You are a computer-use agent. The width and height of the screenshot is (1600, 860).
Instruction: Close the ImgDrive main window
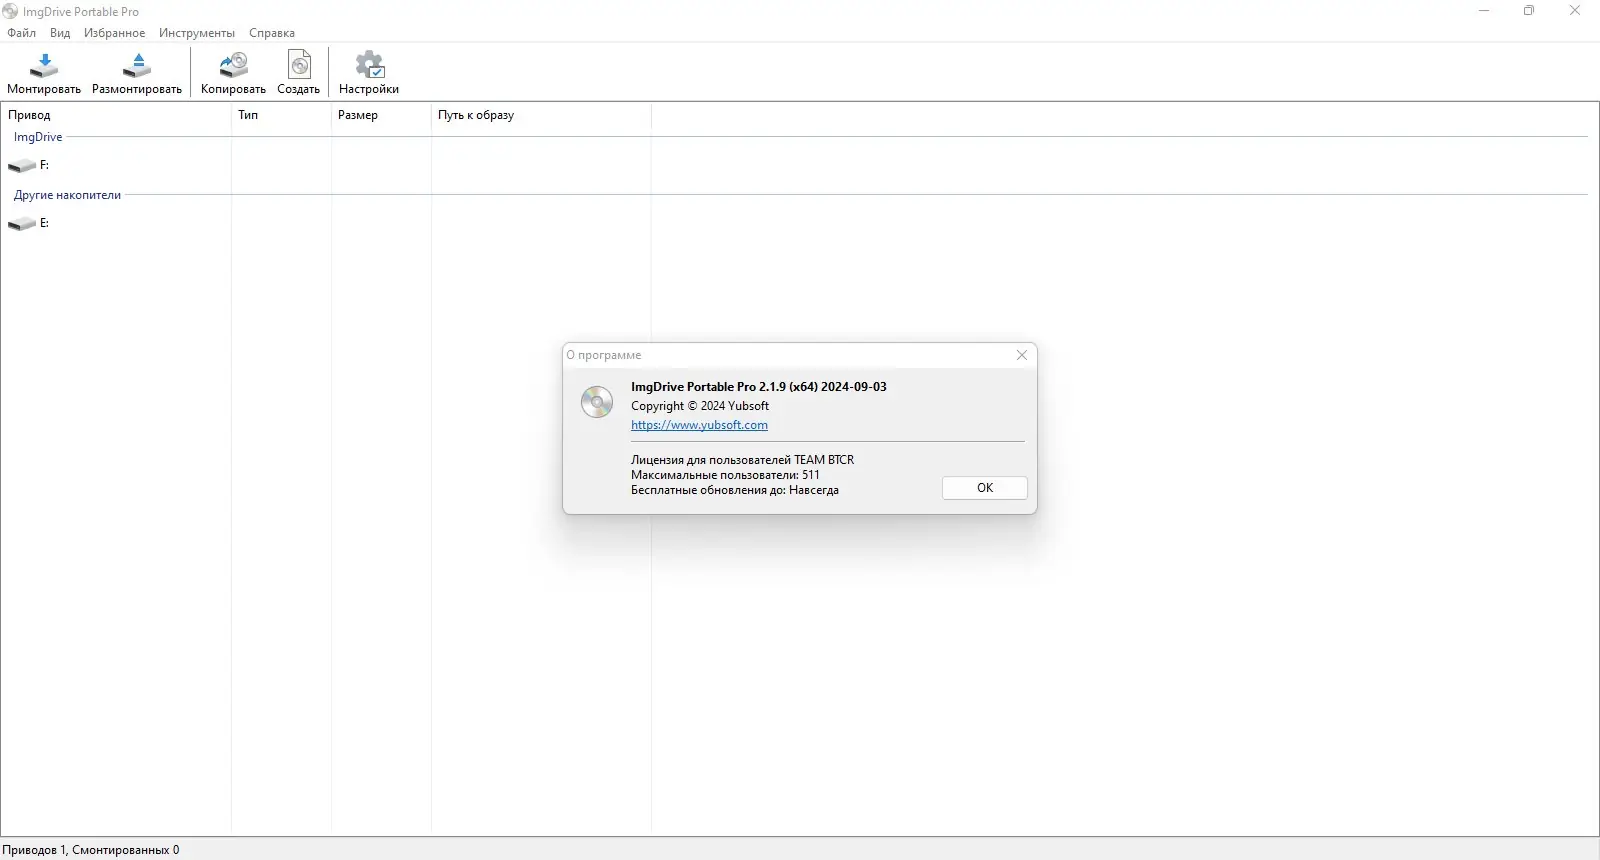(x=1575, y=11)
